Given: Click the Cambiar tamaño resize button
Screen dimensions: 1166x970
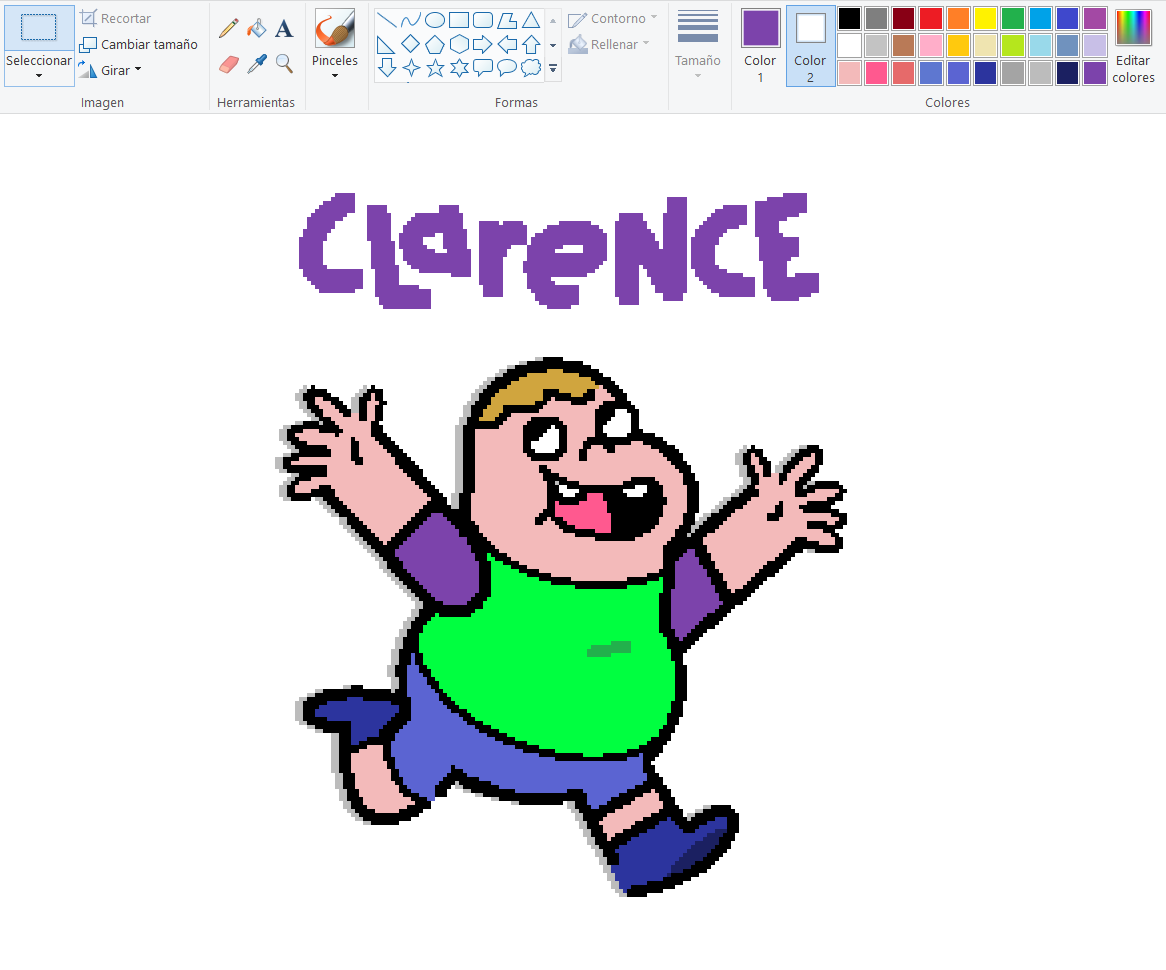Looking at the screenshot, I should pos(139,45).
